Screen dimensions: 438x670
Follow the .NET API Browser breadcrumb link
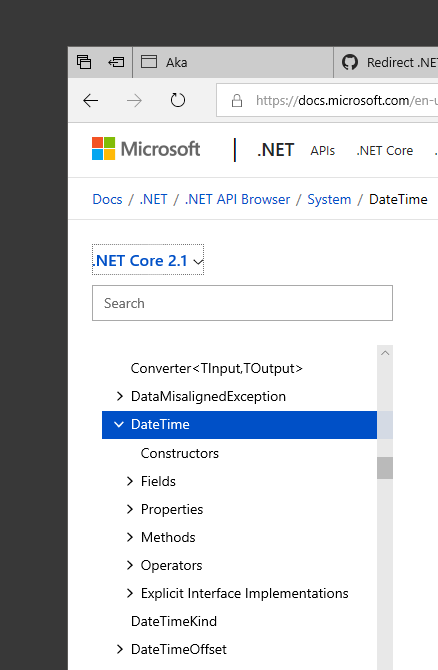tap(237, 199)
